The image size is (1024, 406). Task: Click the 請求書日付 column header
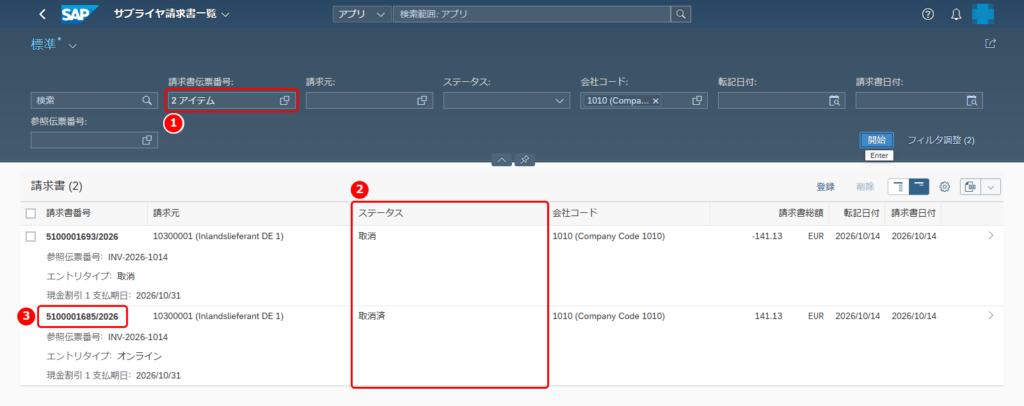(x=914, y=213)
